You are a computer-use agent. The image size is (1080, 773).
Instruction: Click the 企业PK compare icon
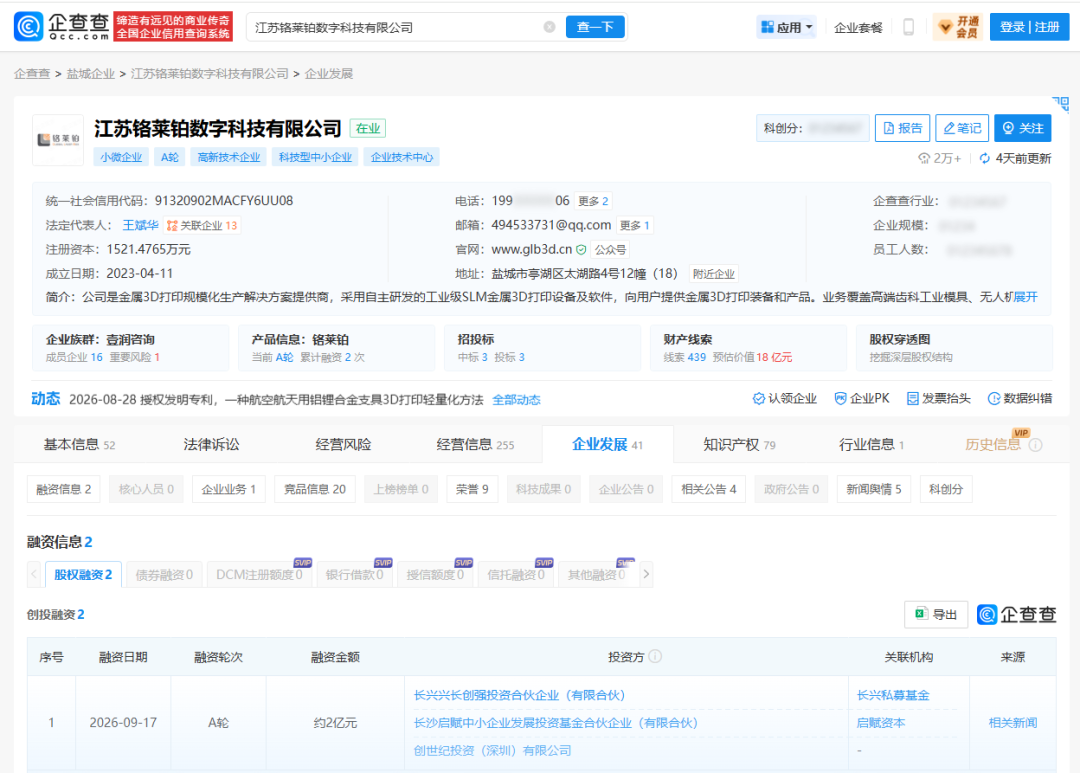[840, 398]
